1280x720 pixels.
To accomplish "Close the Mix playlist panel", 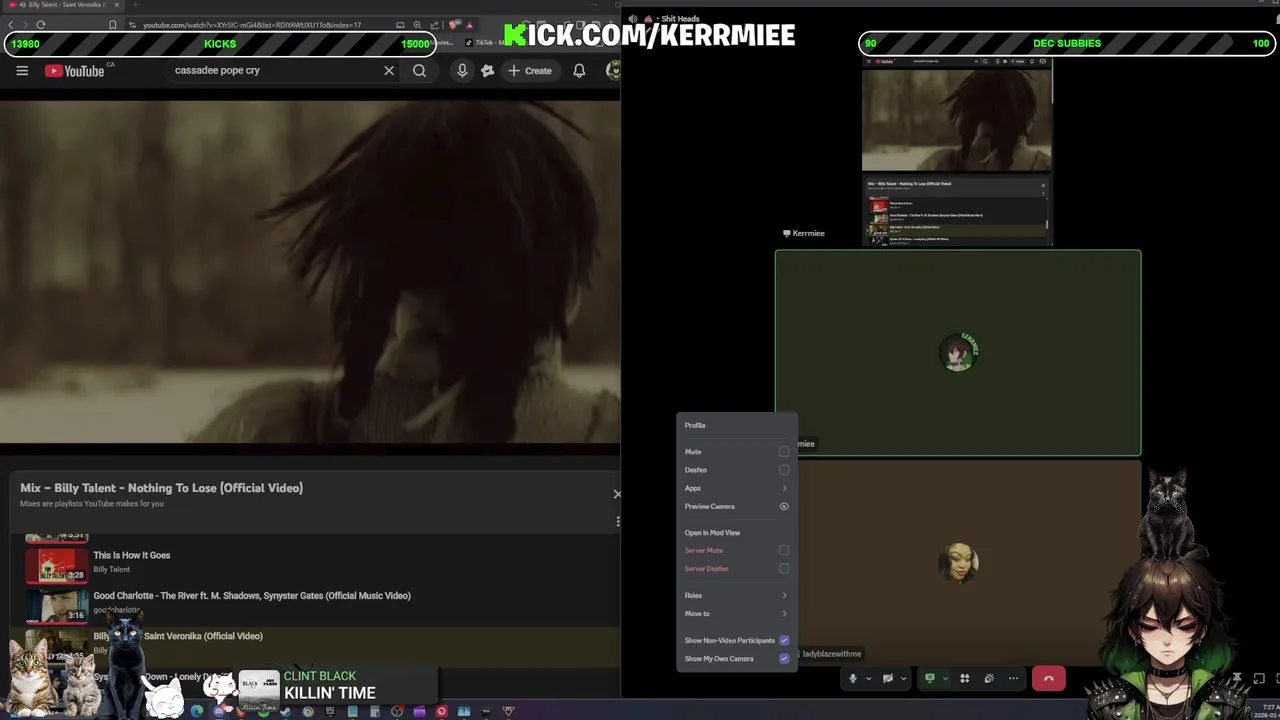I will click(x=616, y=494).
